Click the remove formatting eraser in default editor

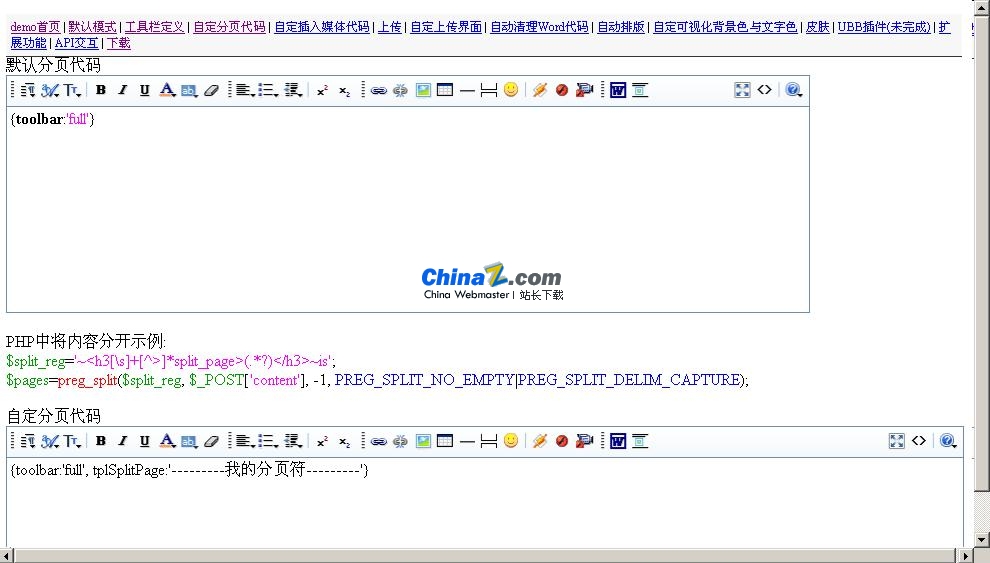coord(211,90)
